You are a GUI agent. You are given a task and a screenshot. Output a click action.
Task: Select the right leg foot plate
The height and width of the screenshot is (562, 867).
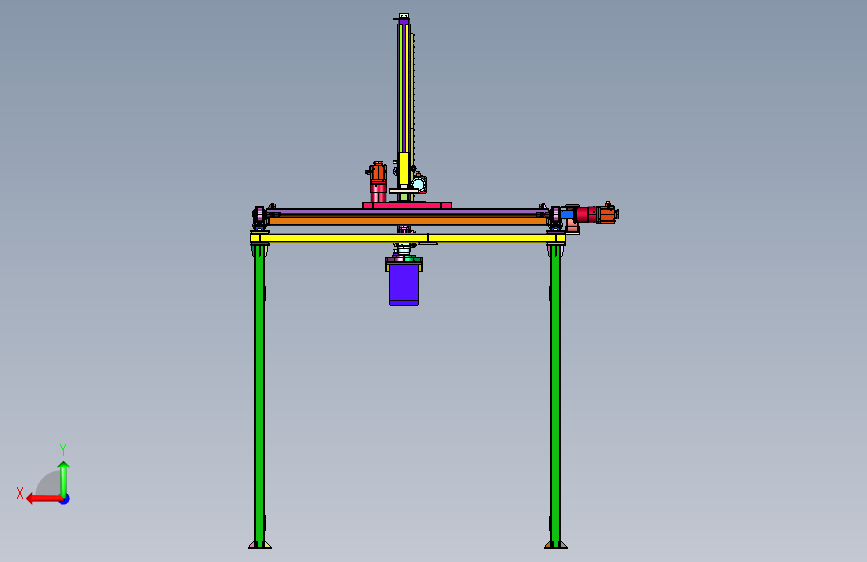556,545
